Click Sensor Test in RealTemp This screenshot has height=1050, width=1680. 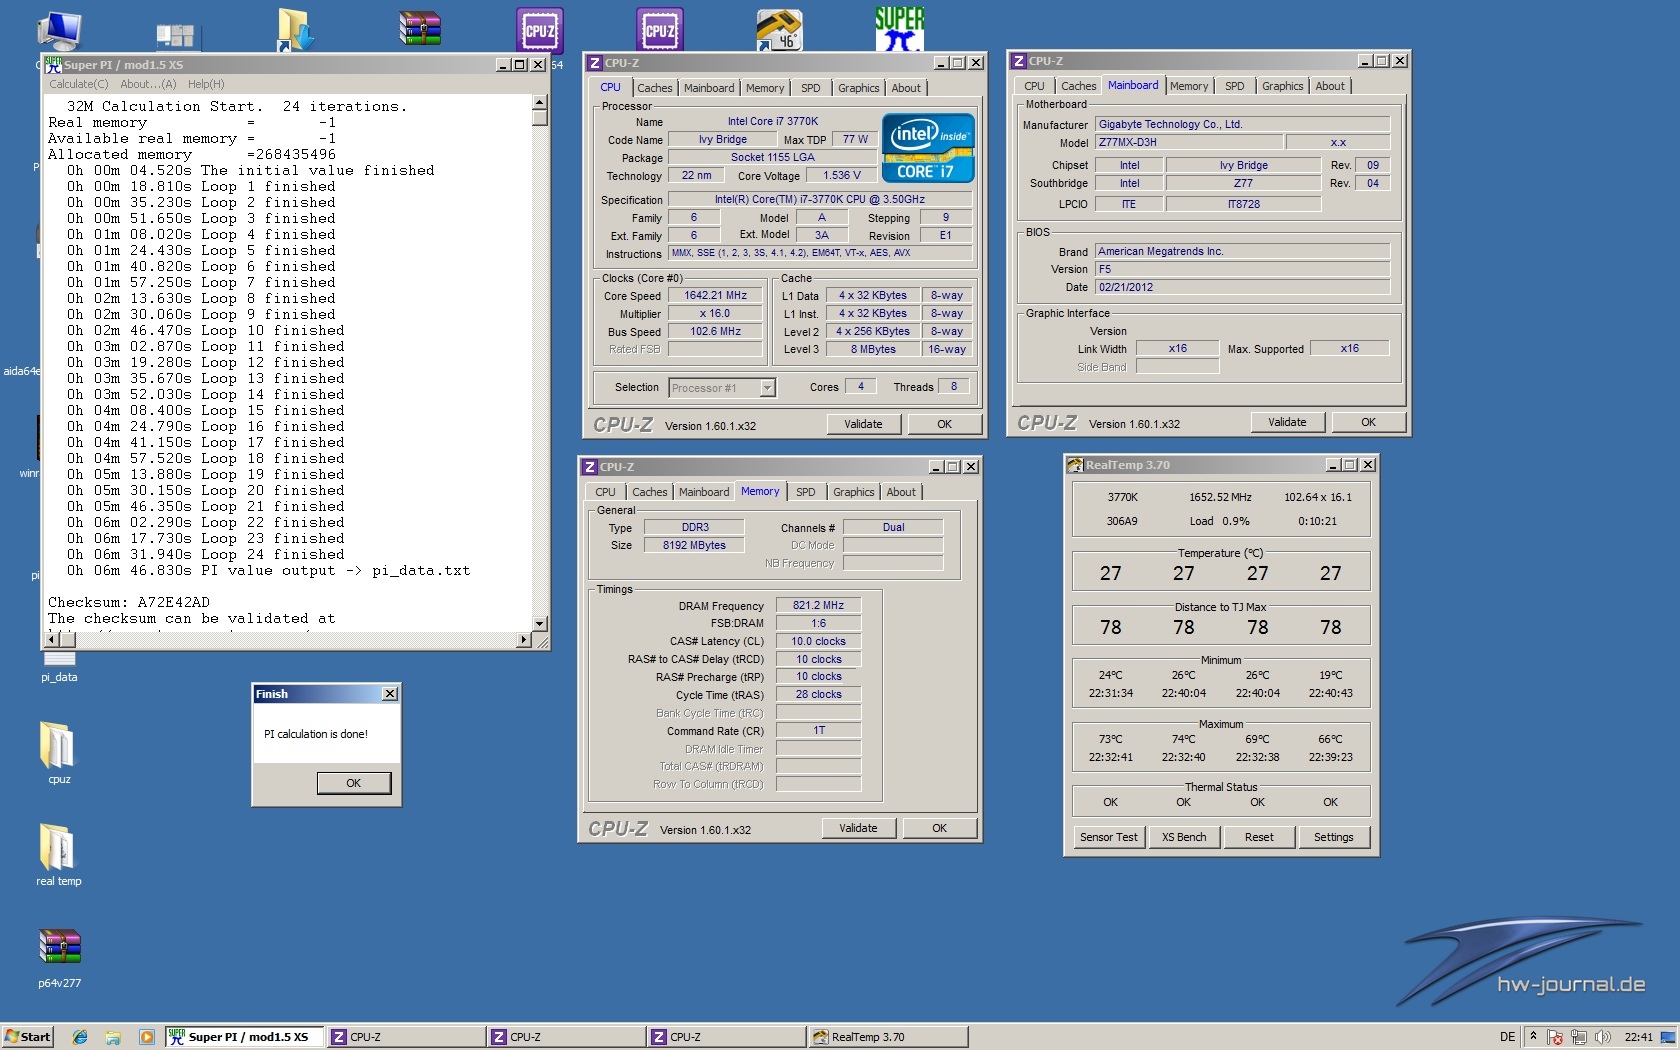[x=1109, y=837]
